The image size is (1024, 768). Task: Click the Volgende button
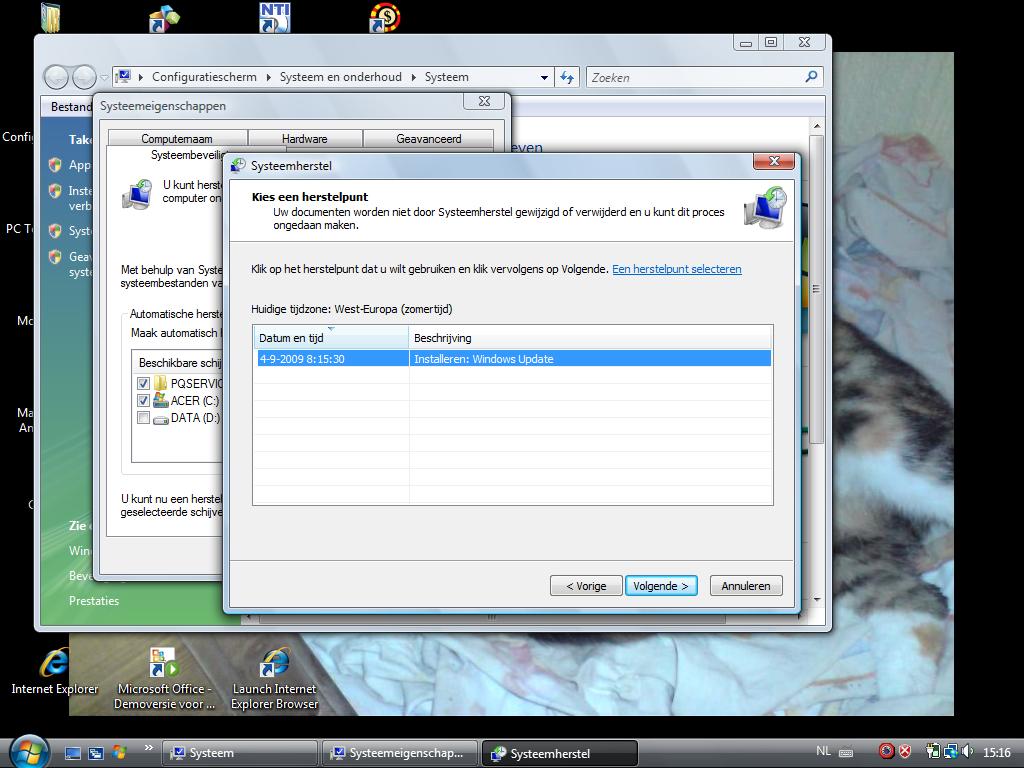point(661,586)
